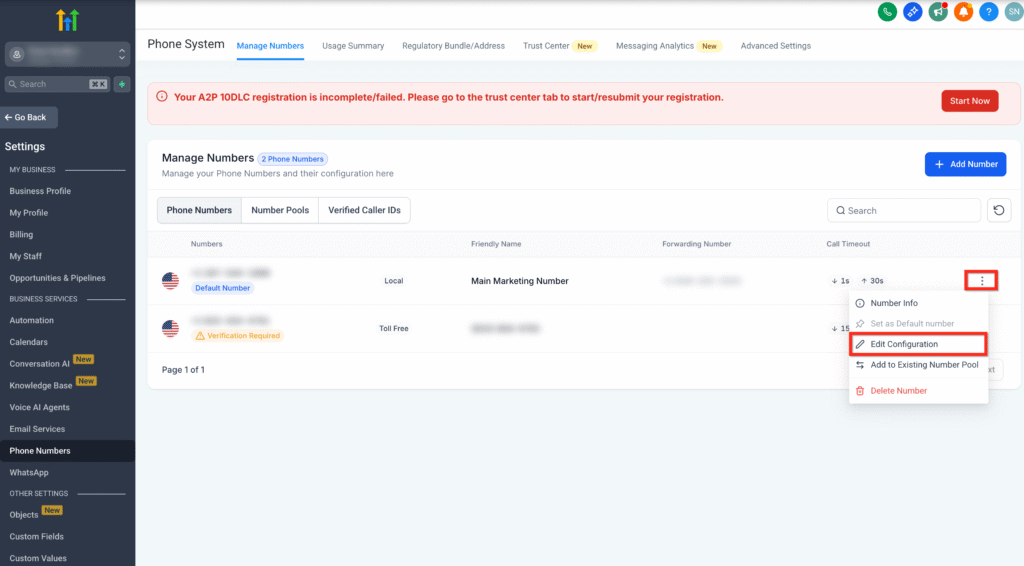Viewport: 1024px width, 566px height.
Task: Click the Add Number button
Action: click(x=965, y=164)
